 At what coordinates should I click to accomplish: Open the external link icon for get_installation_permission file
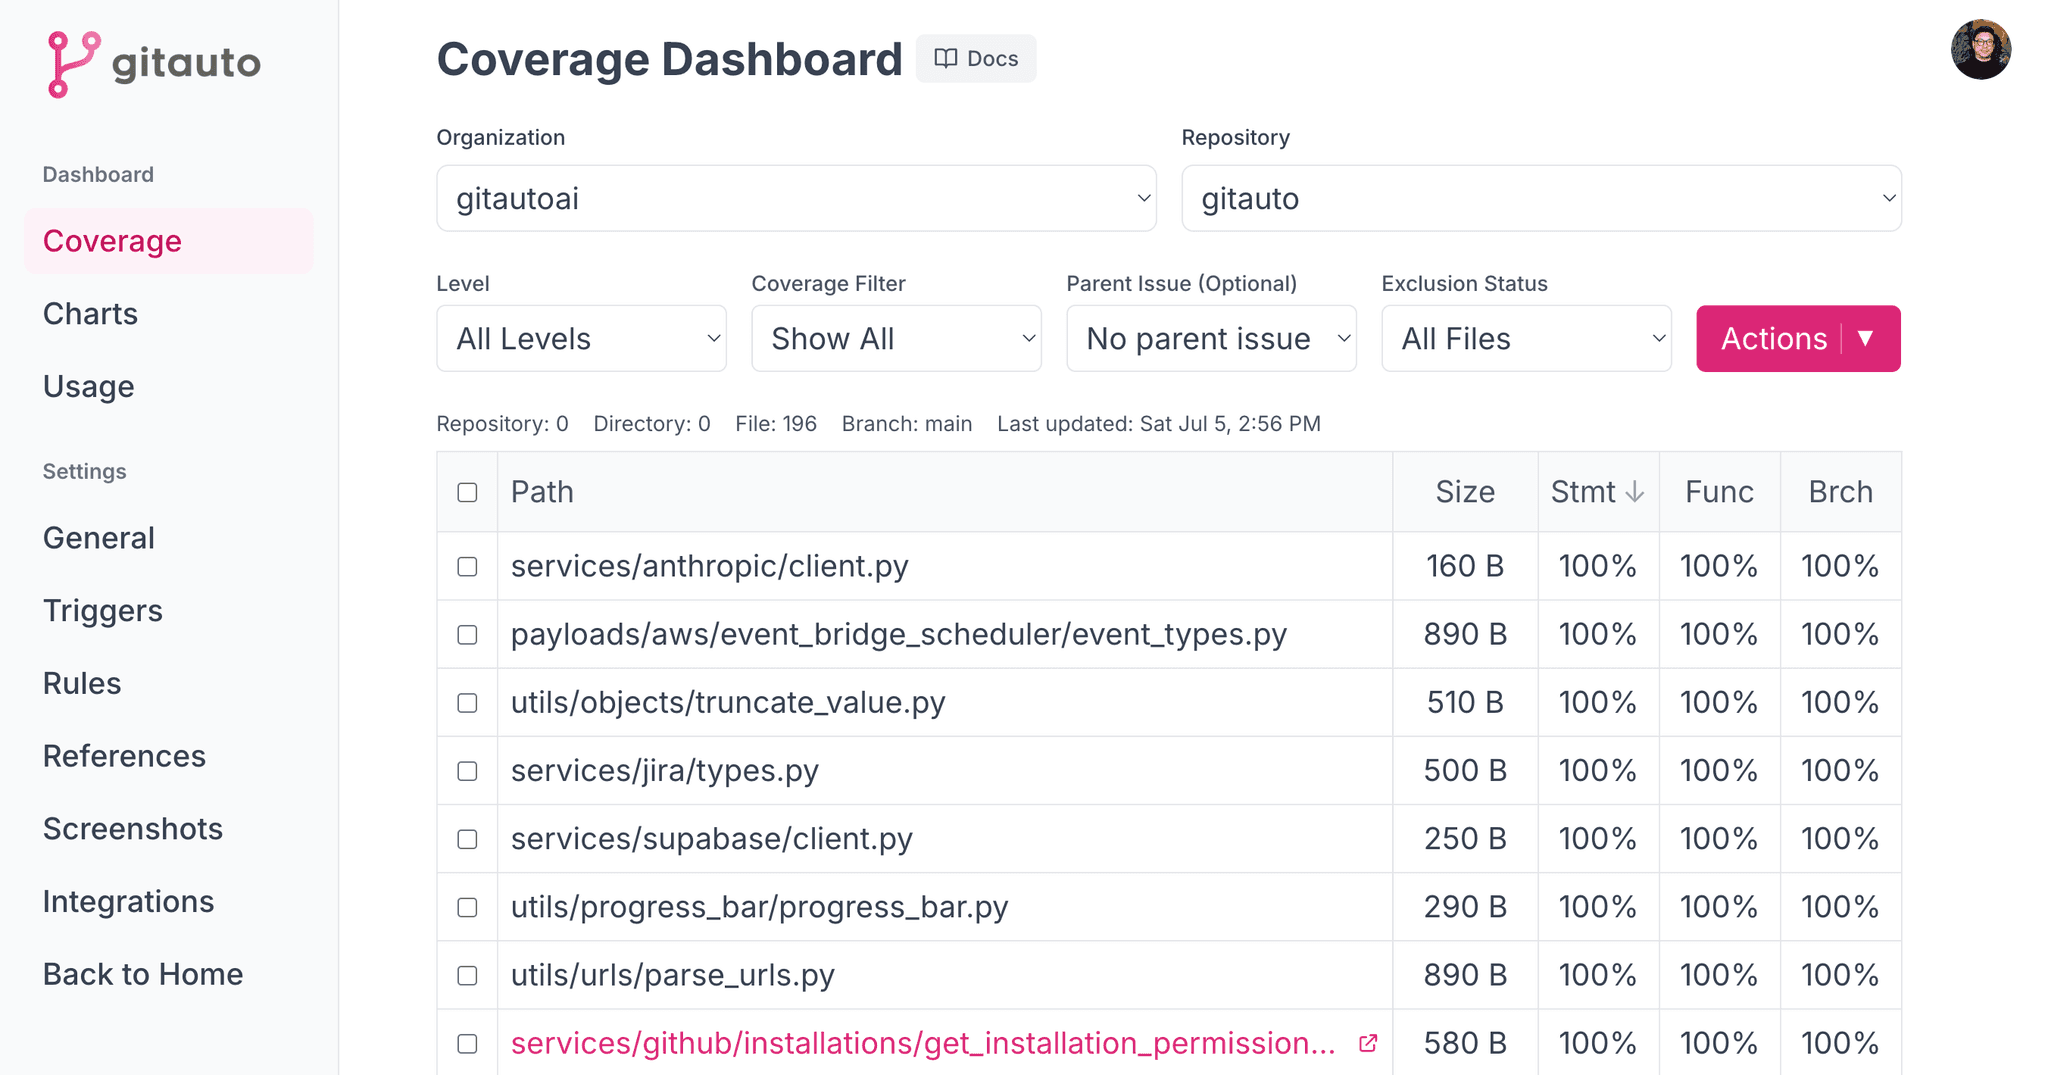[x=1368, y=1043]
